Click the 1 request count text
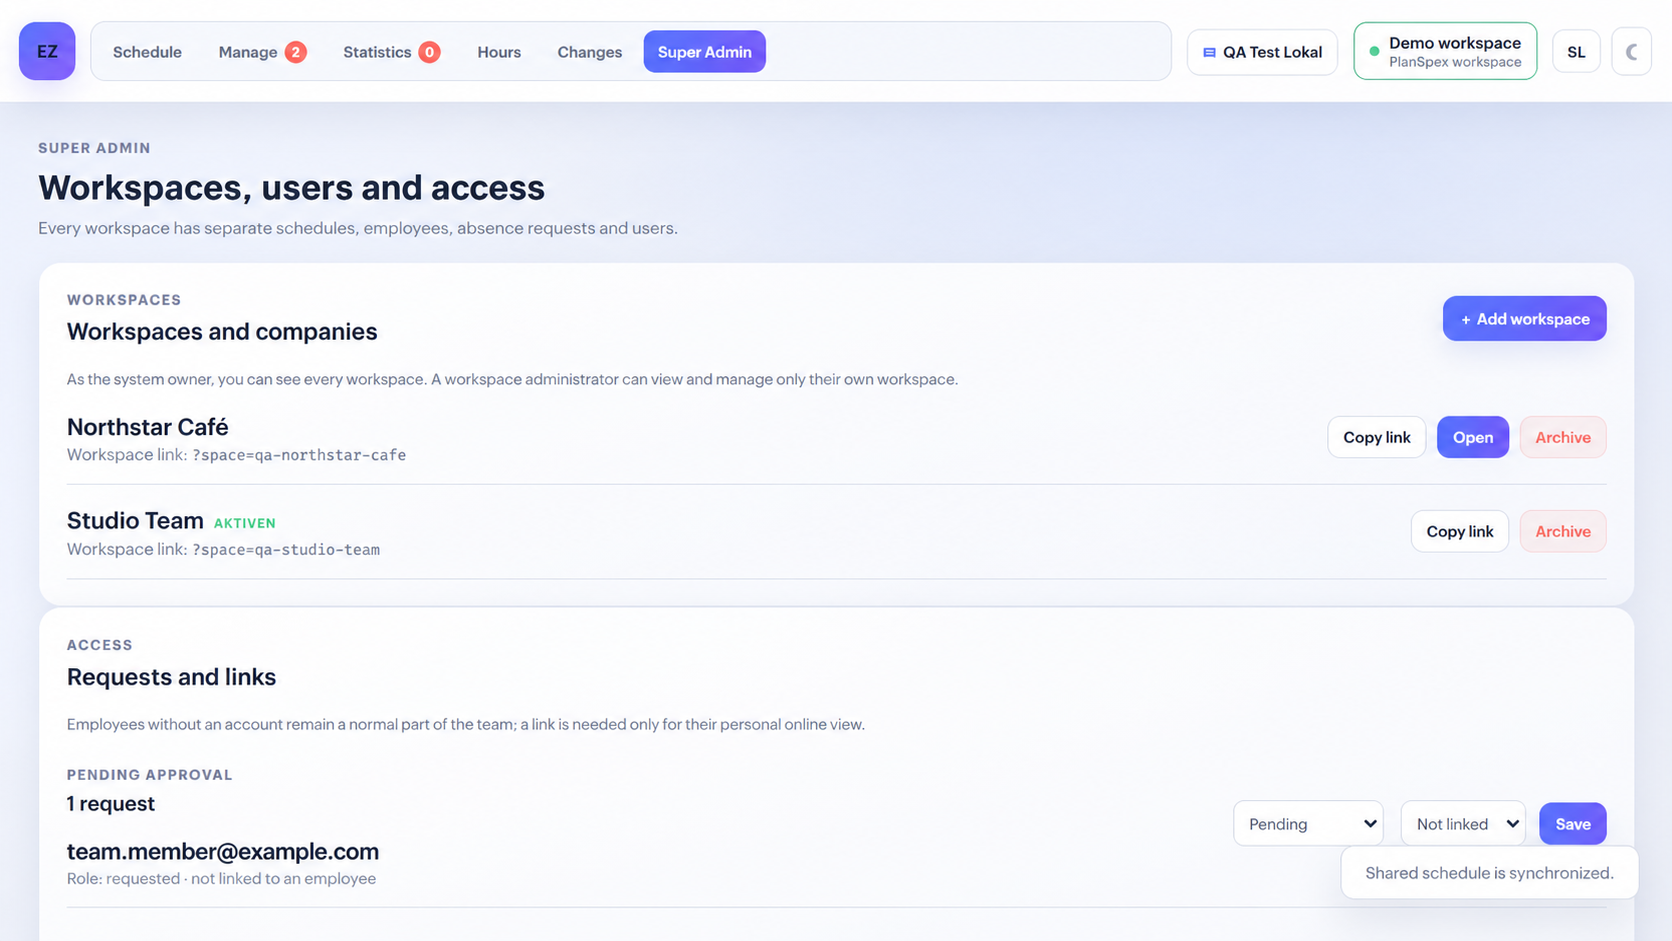 [x=111, y=804]
